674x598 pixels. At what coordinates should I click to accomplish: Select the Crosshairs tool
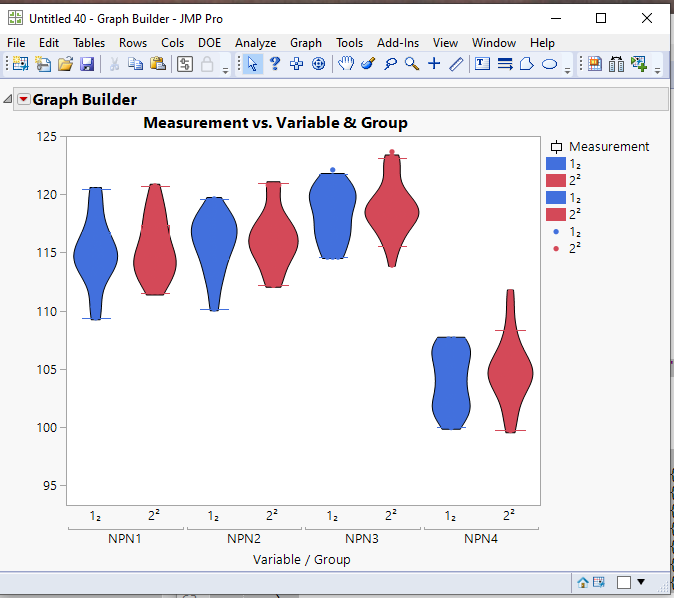pyautogui.click(x=434, y=64)
